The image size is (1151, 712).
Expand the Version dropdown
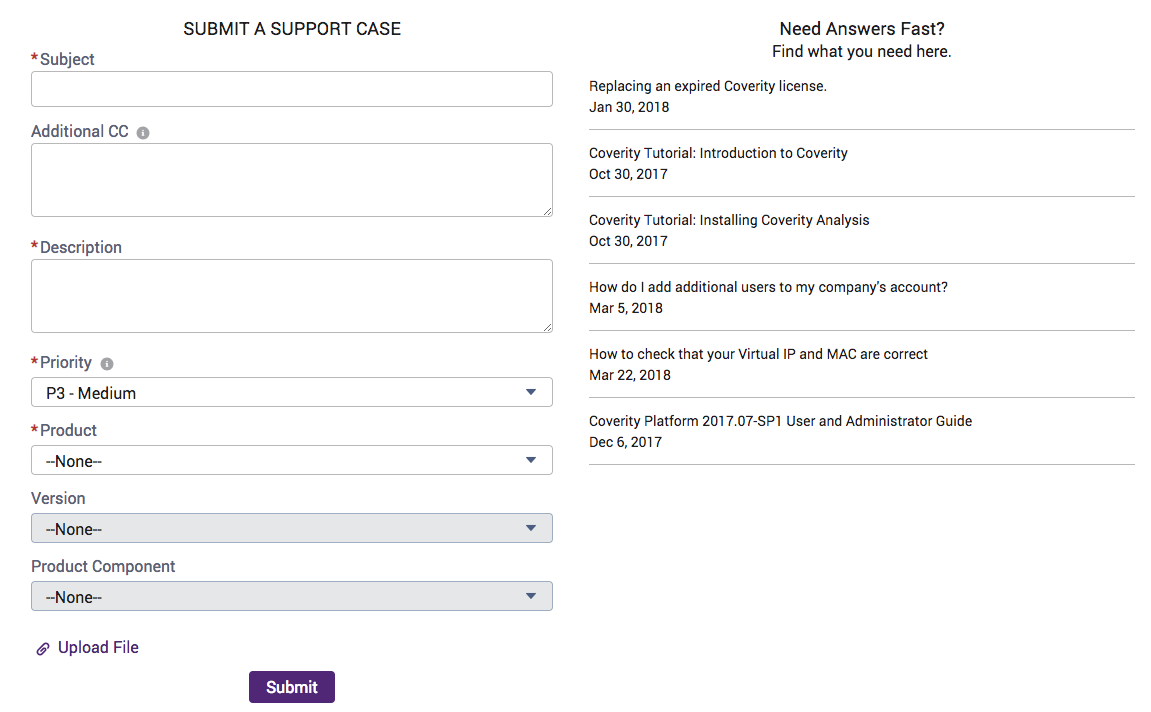coord(292,528)
